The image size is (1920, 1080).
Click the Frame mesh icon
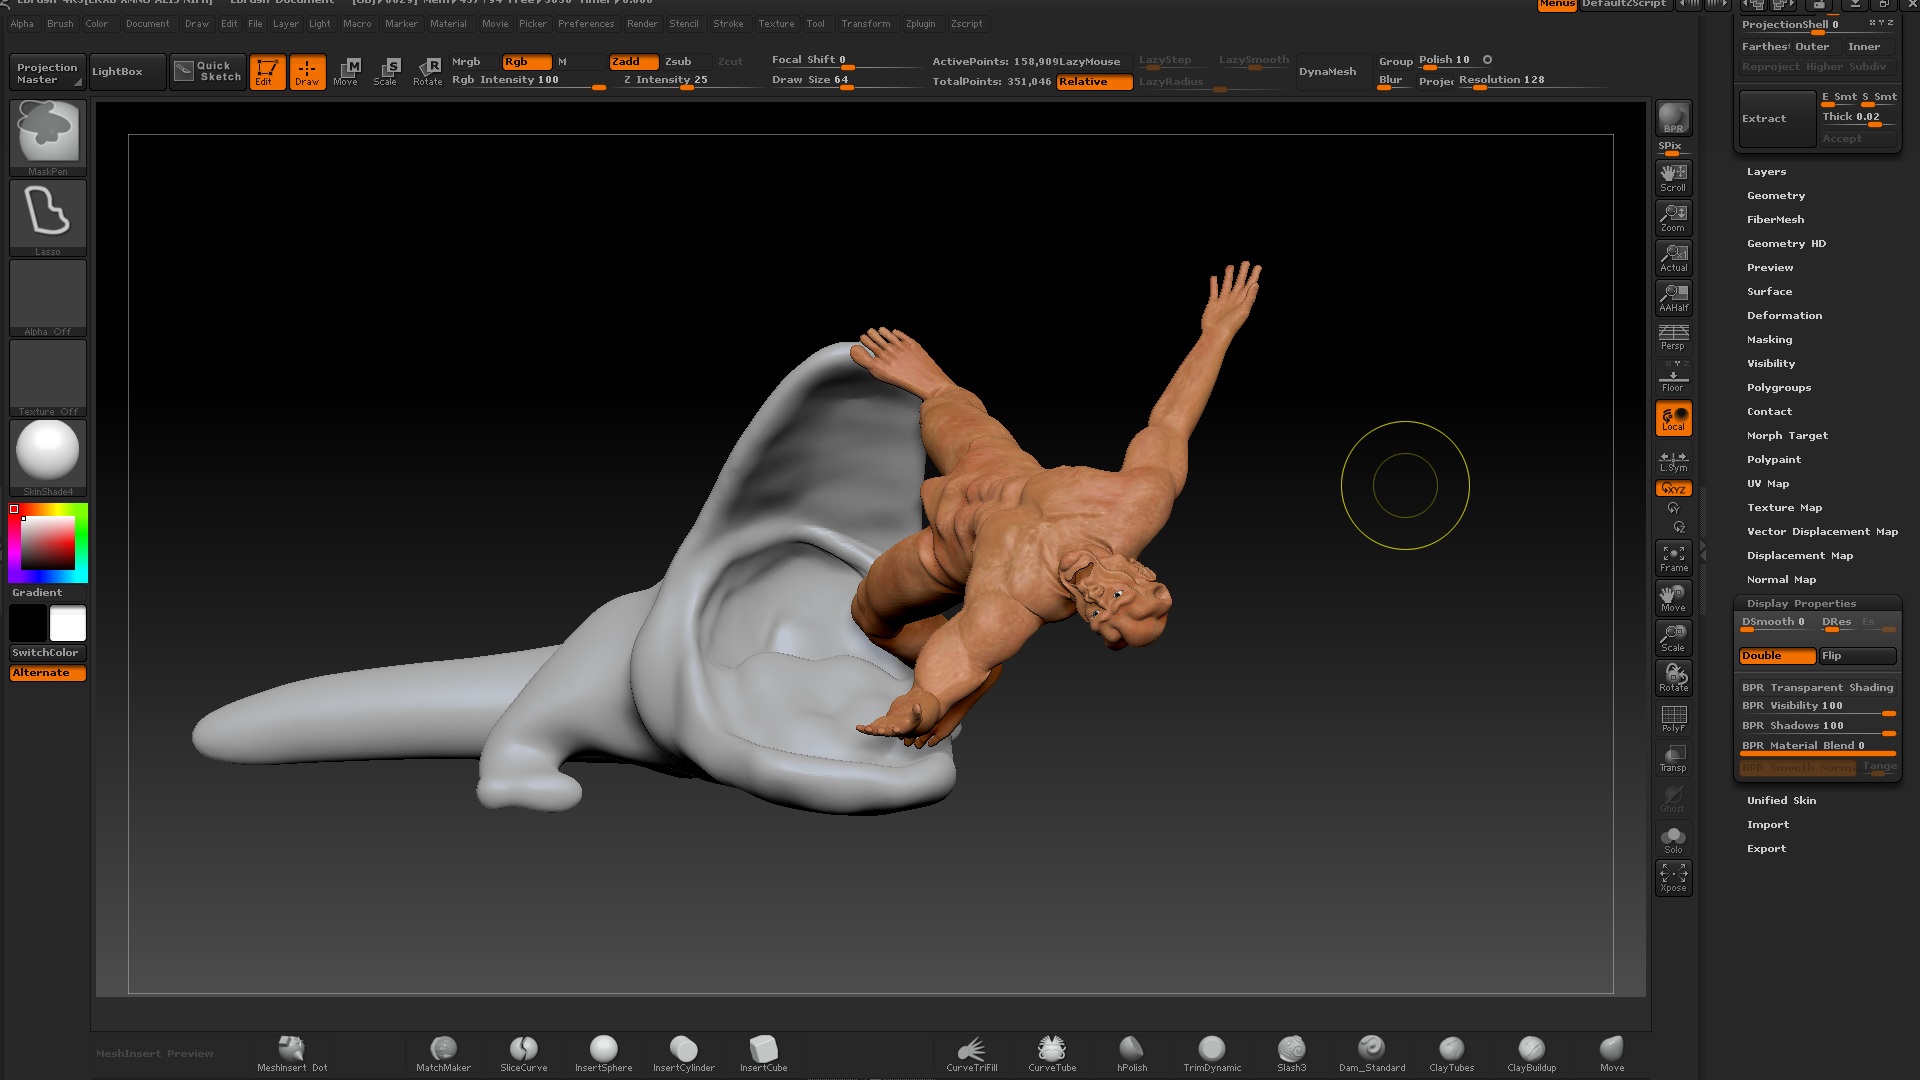pyautogui.click(x=1673, y=558)
